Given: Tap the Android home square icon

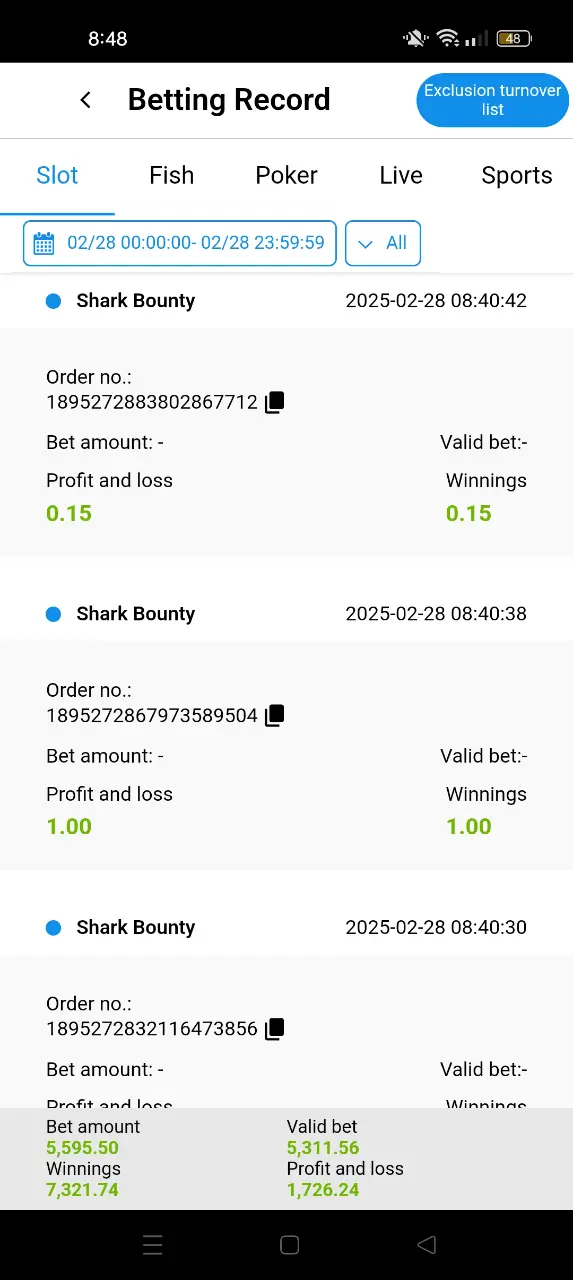Looking at the screenshot, I should tap(290, 1245).
